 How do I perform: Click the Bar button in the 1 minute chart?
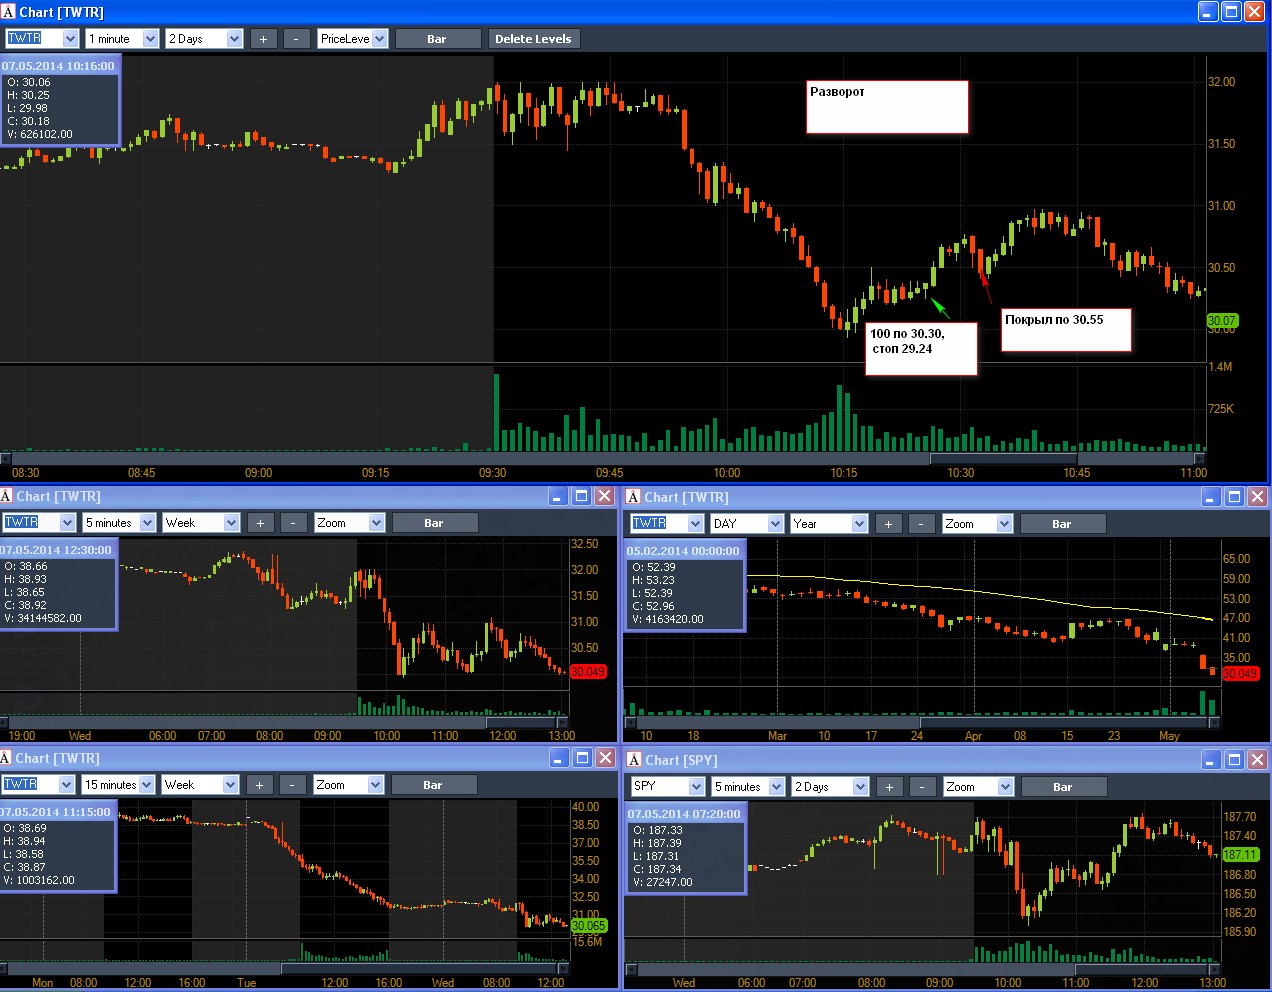tap(436, 39)
